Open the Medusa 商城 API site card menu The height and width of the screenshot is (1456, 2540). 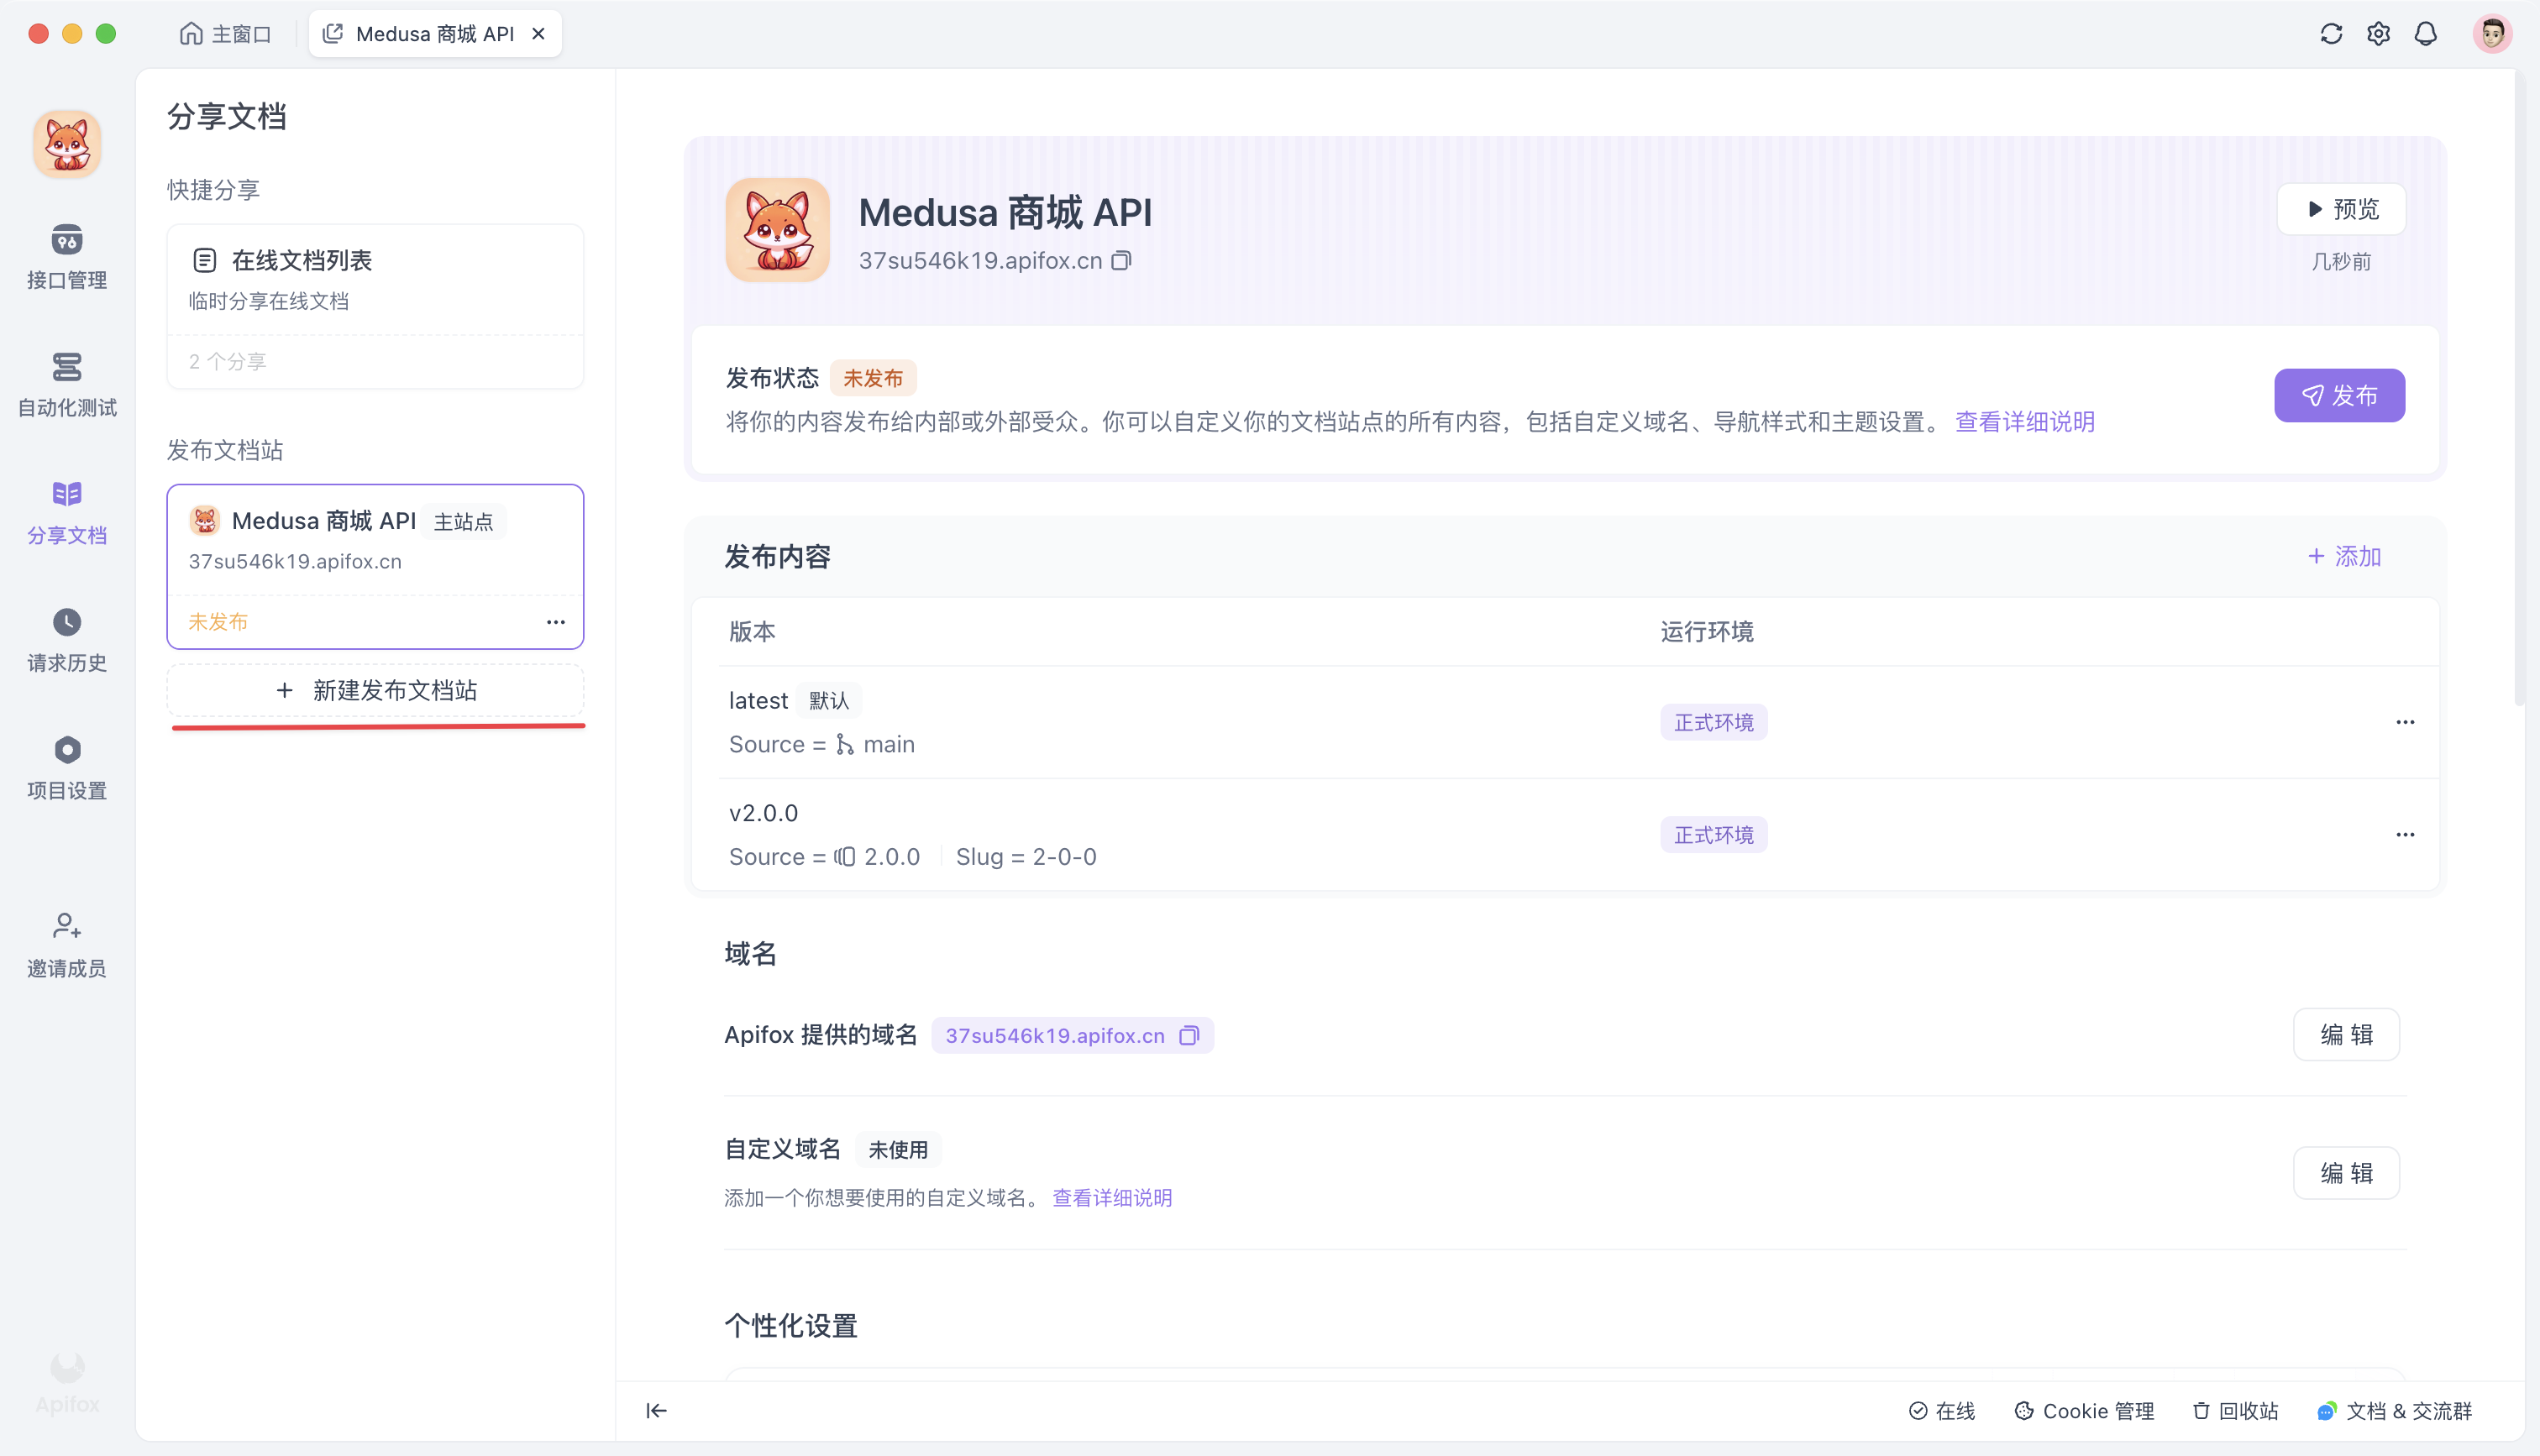point(556,621)
